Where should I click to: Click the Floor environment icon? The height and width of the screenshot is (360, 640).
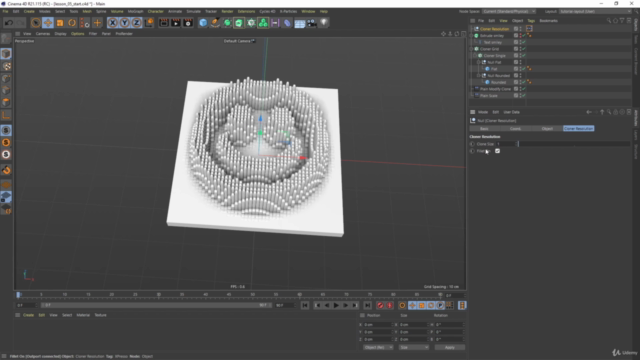300,23
